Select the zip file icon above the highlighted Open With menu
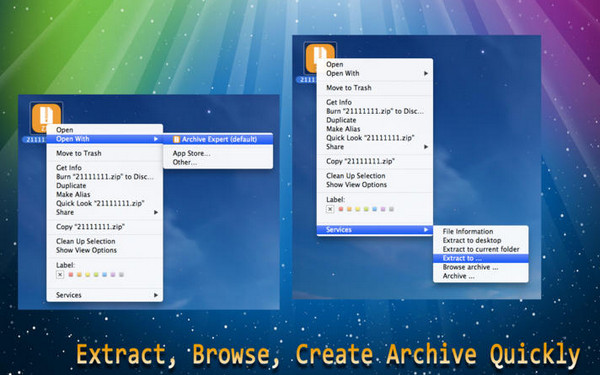The height and width of the screenshot is (375, 600). pyautogui.click(x=46, y=117)
